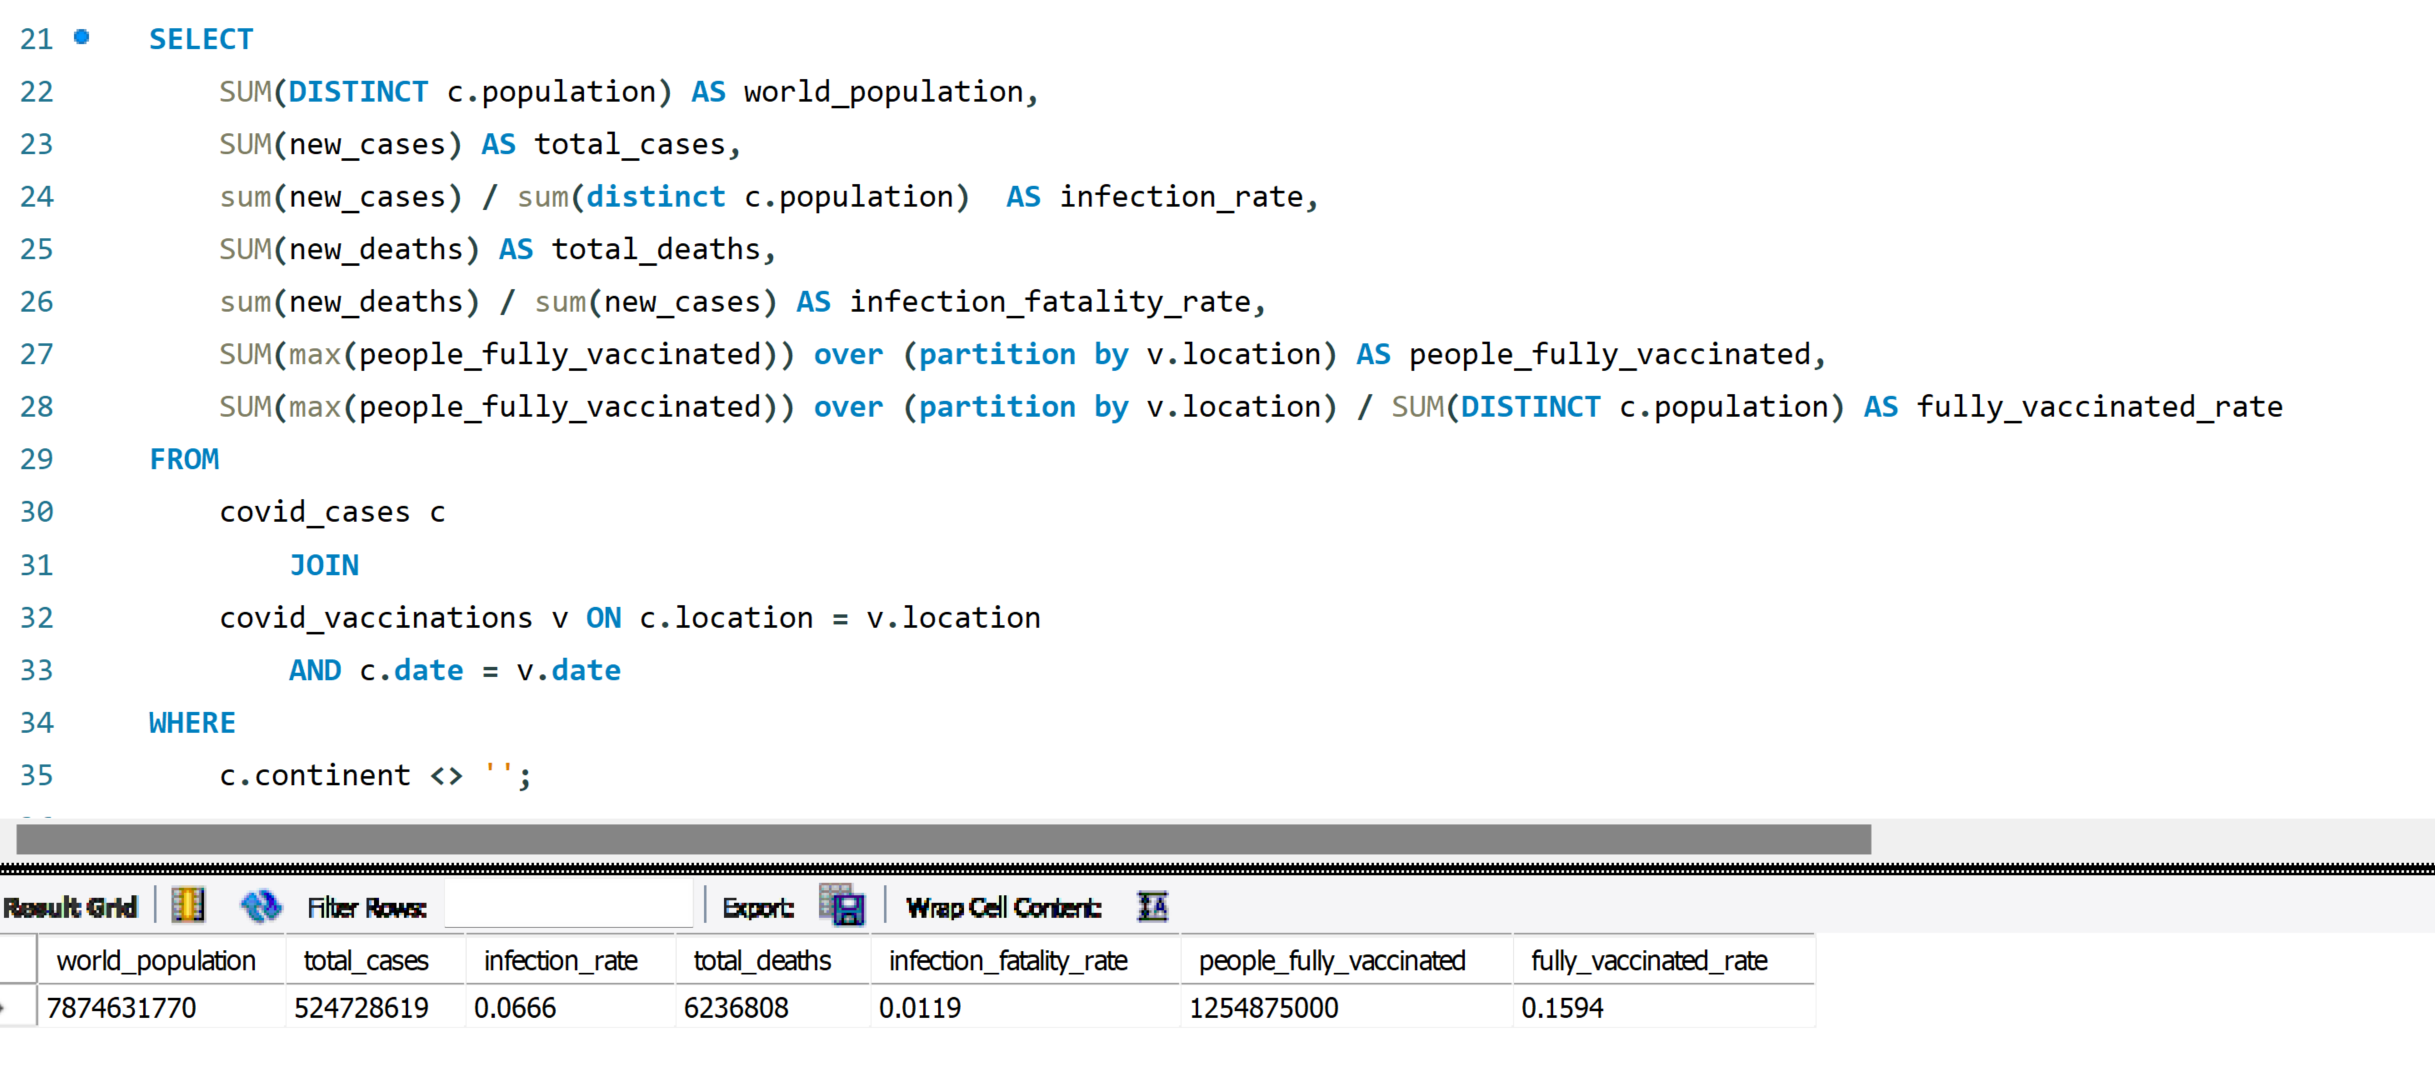Click line number 28 in the gutter

coord(37,407)
